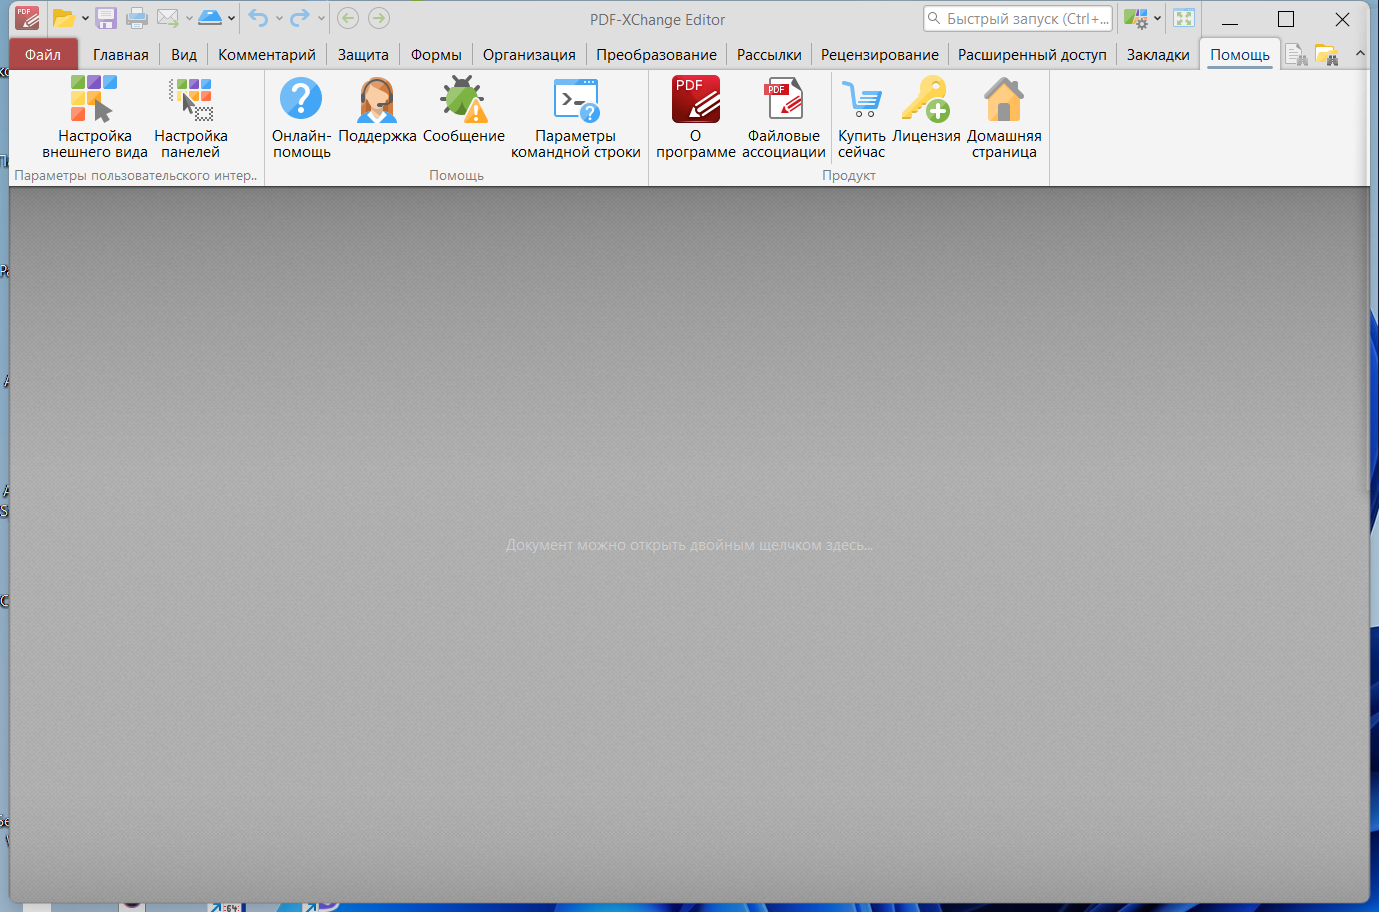Maximize the PDF-XChange Editor window
The height and width of the screenshot is (912, 1379).
click(1286, 19)
